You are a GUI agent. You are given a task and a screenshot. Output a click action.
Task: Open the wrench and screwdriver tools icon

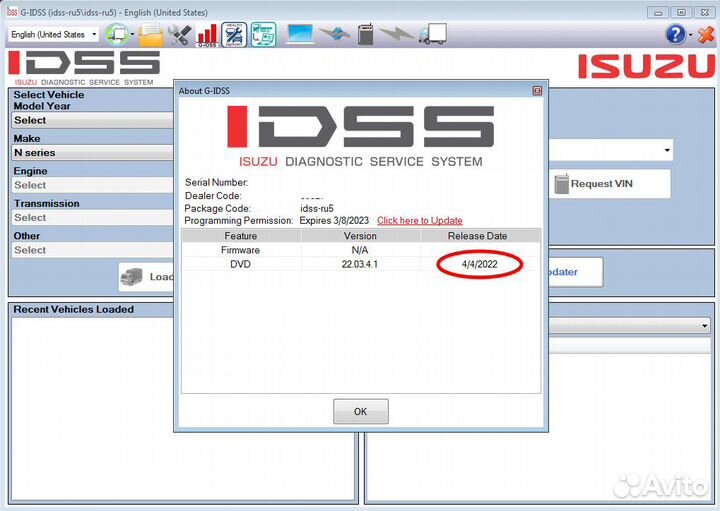(179, 35)
